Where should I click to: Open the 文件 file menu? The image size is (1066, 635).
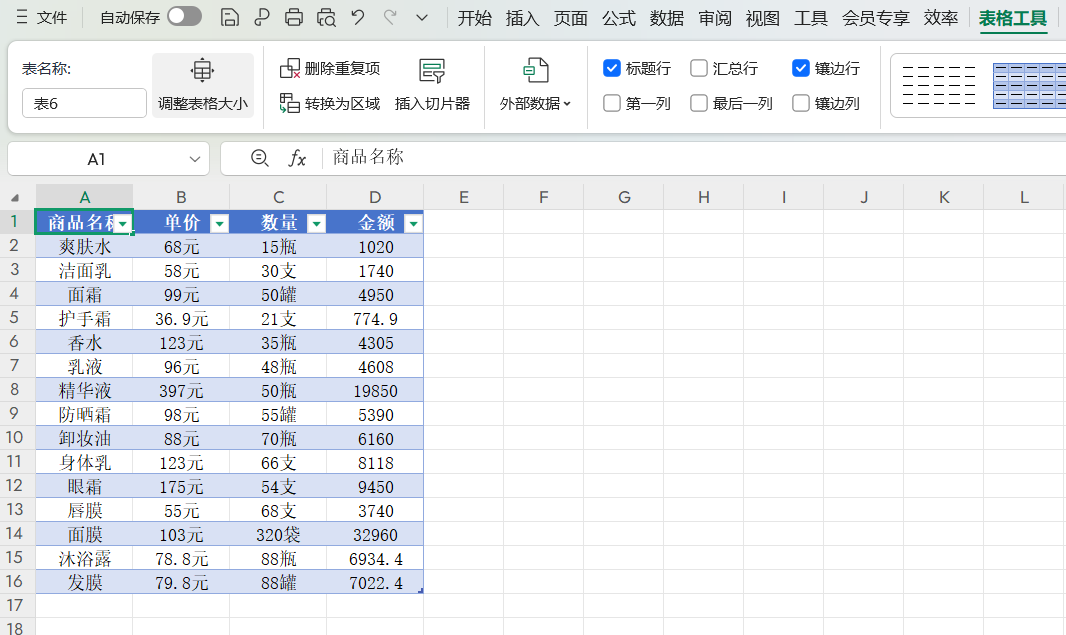[50, 17]
